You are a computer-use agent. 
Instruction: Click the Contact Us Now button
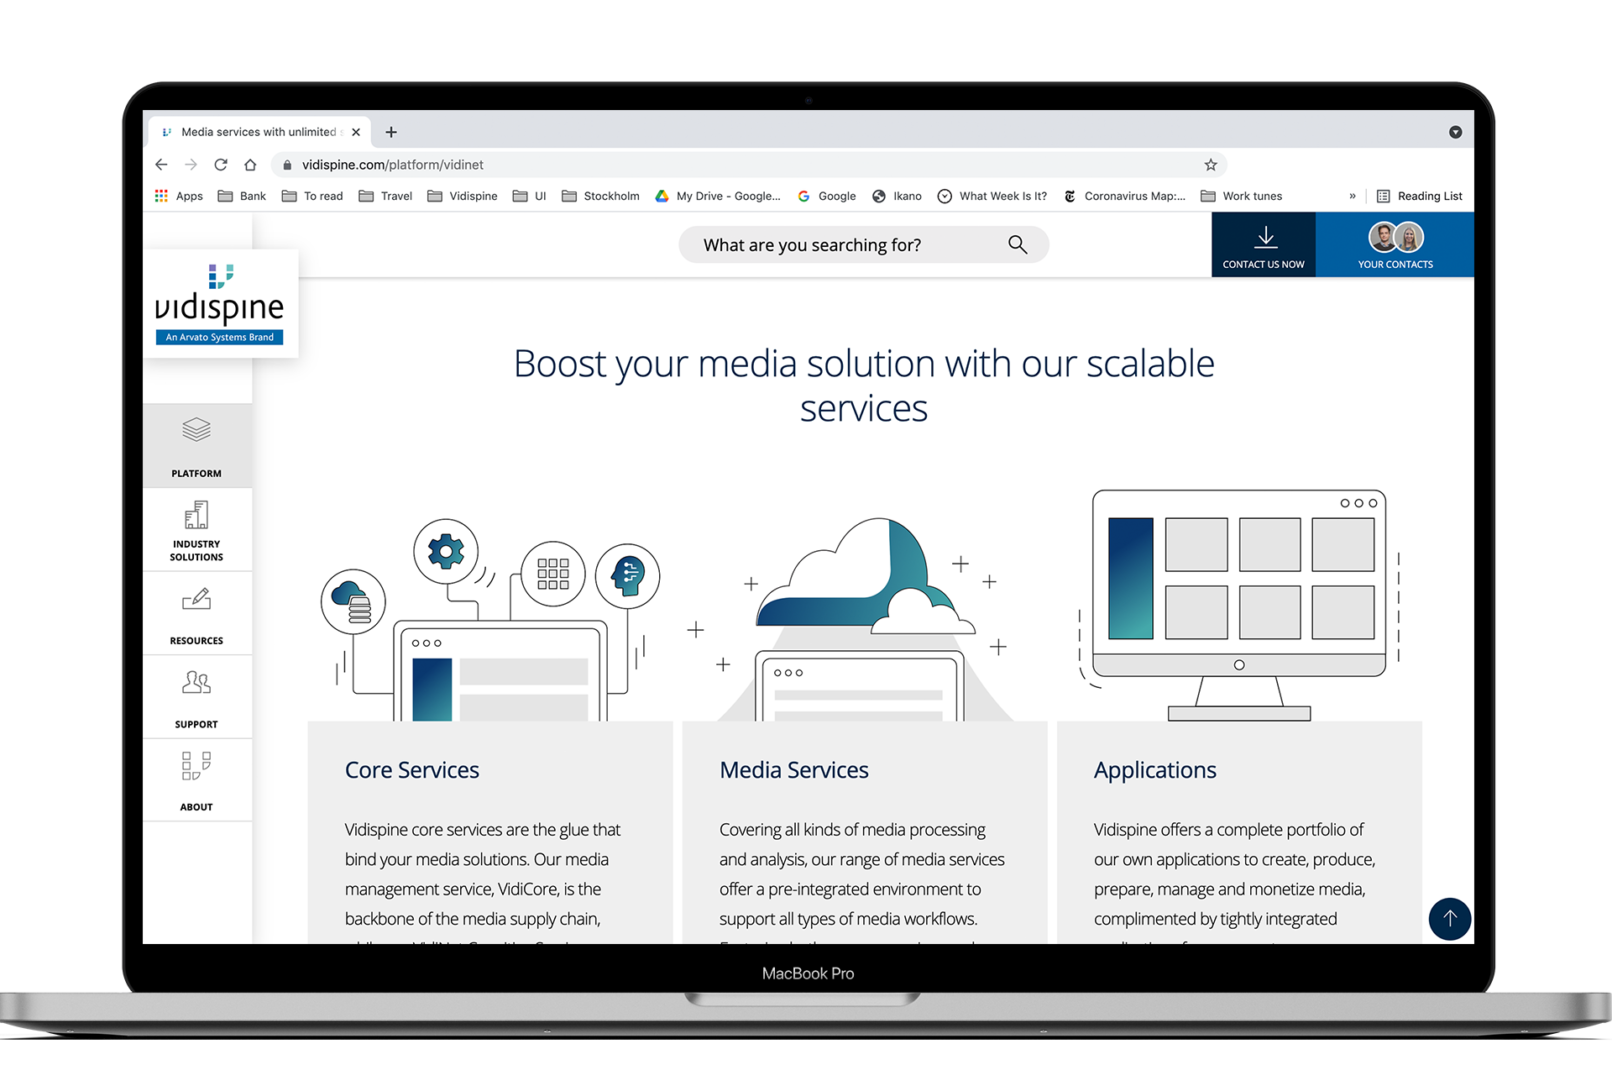point(1263,245)
